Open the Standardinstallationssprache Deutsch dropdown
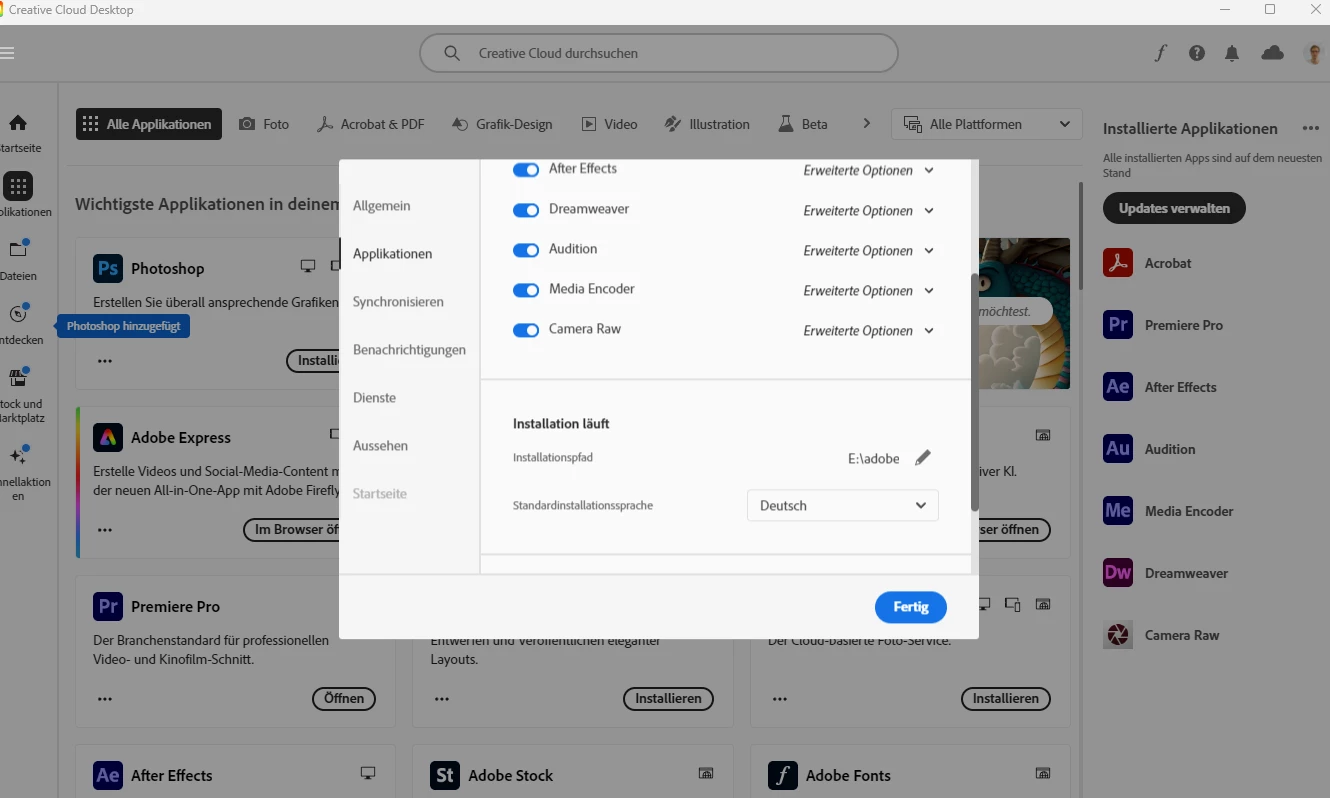 point(843,505)
